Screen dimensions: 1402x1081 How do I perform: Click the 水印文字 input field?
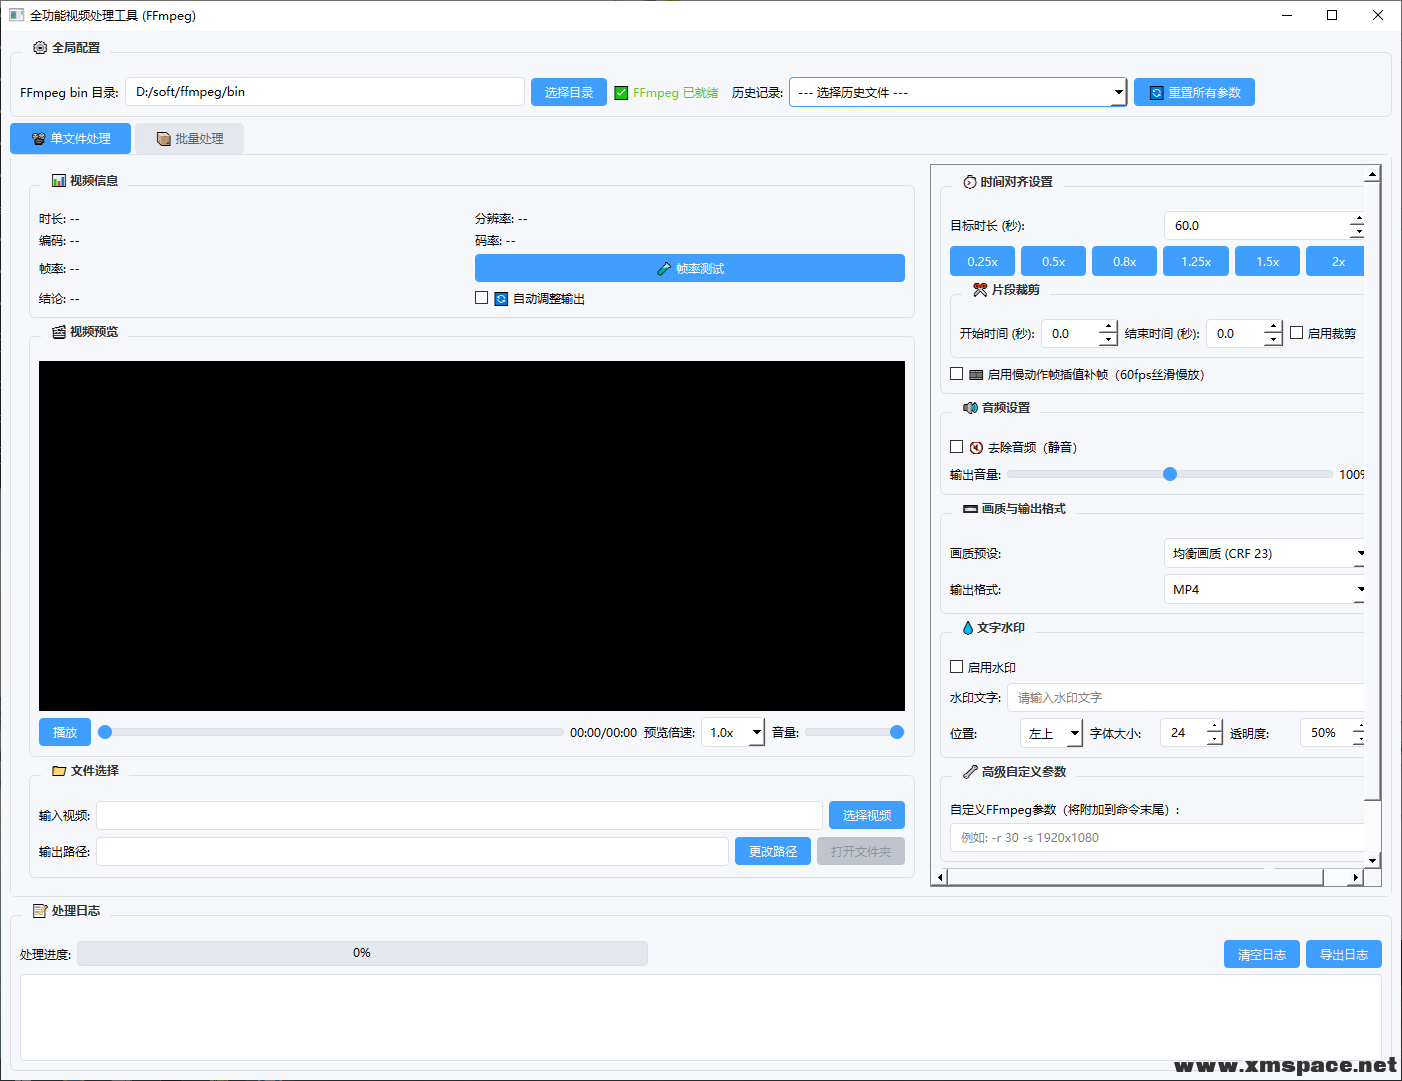pos(1186,697)
